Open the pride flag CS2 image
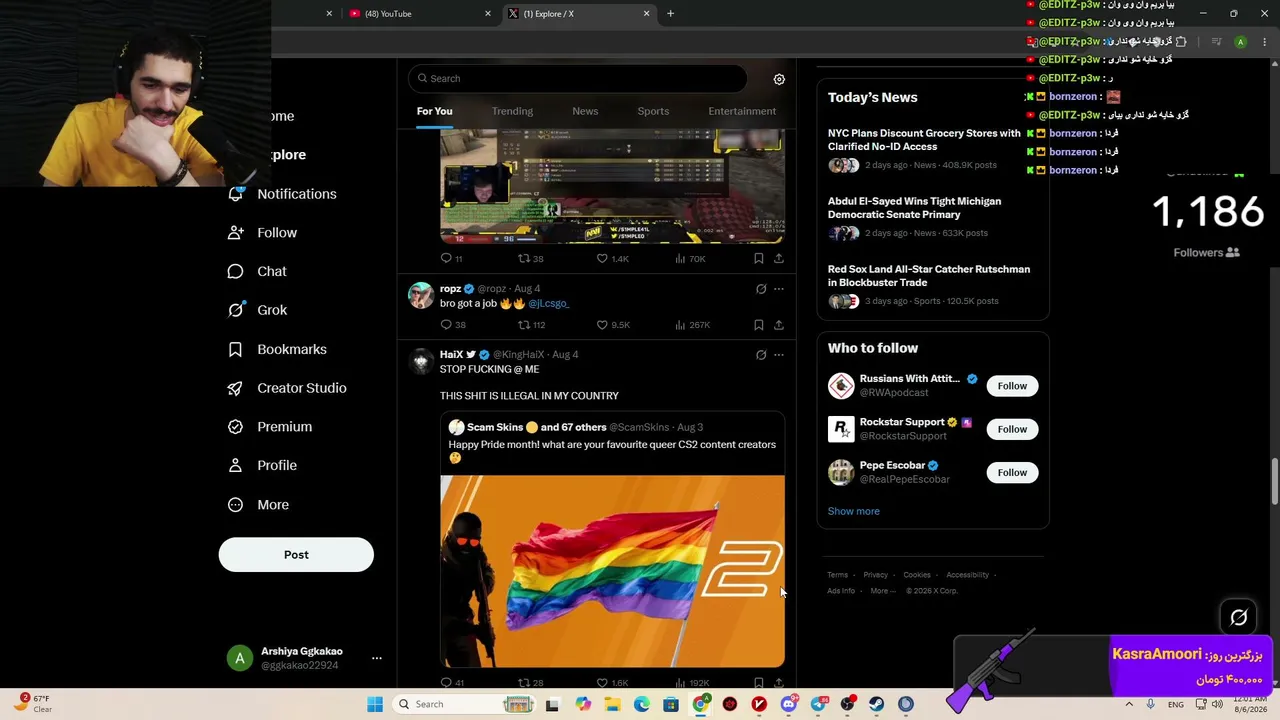Viewport: 1280px width, 720px height. click(612, 571)
